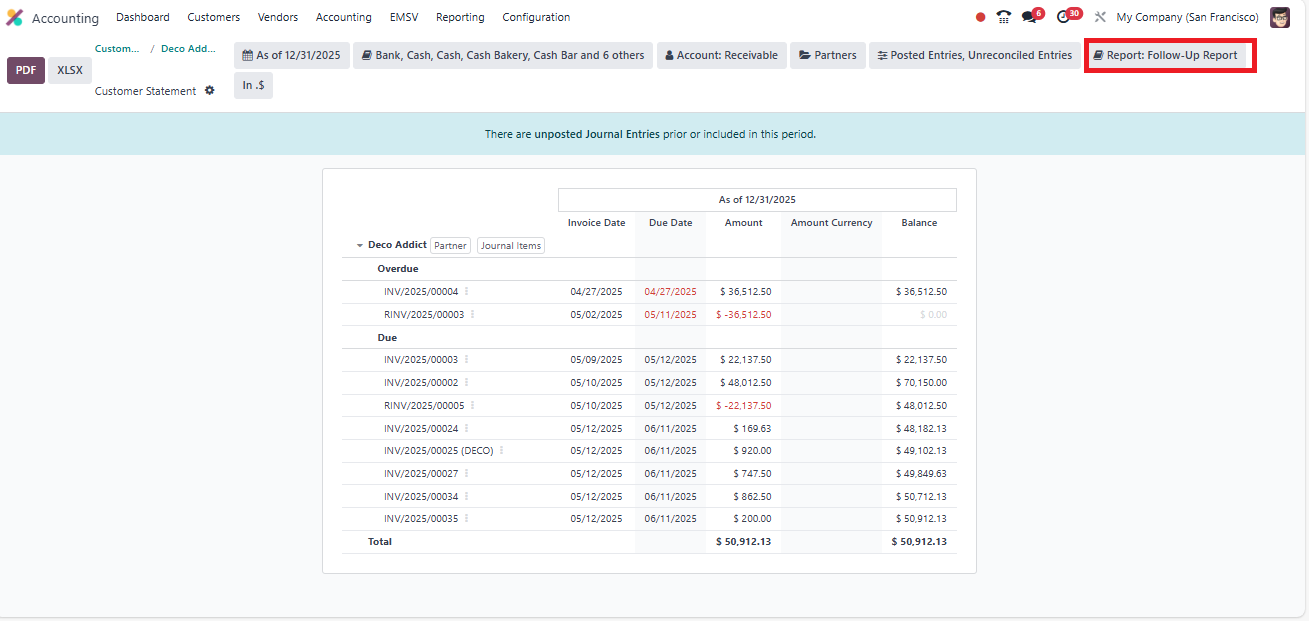Open Posted Entries, Unreconciled Entries options
The image size is (1309, 621).
click(x=975, y=55)
